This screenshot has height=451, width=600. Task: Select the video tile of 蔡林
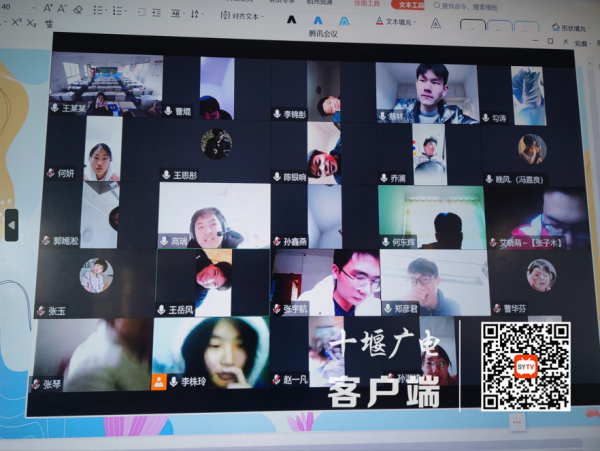[x=427, y=93]
